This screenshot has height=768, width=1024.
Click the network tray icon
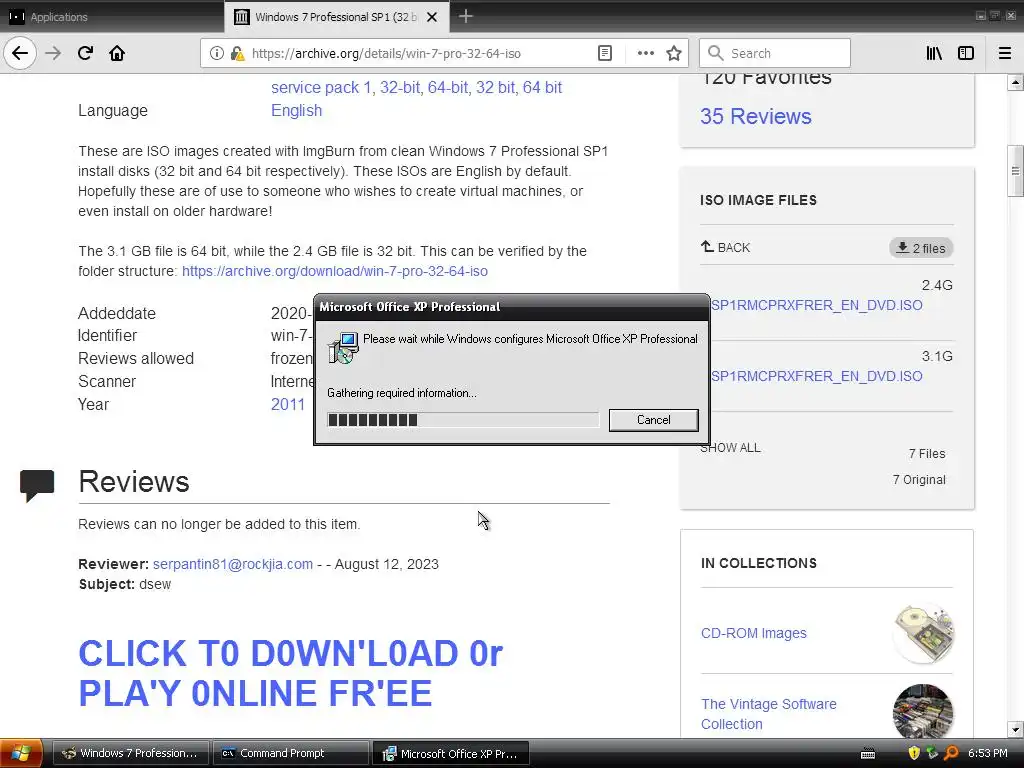point(933,753)
